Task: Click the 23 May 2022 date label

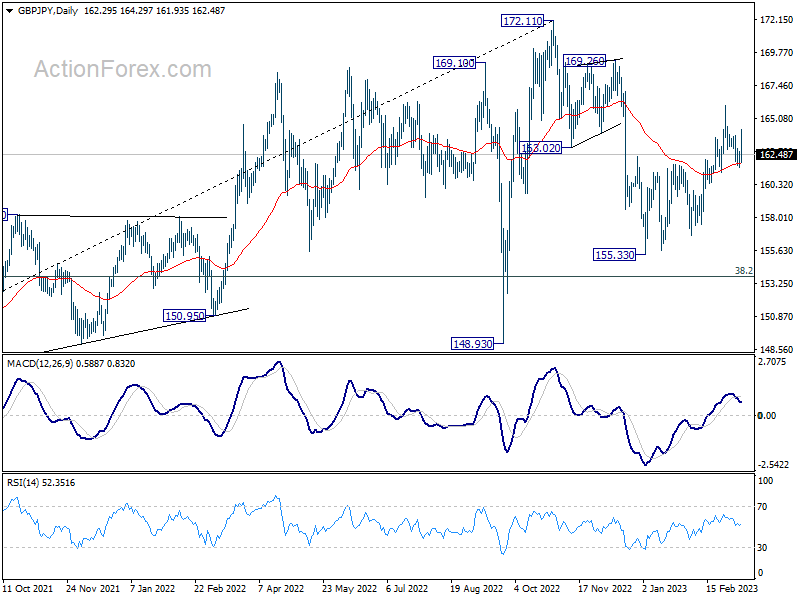Action: click(x=349, y=588)
